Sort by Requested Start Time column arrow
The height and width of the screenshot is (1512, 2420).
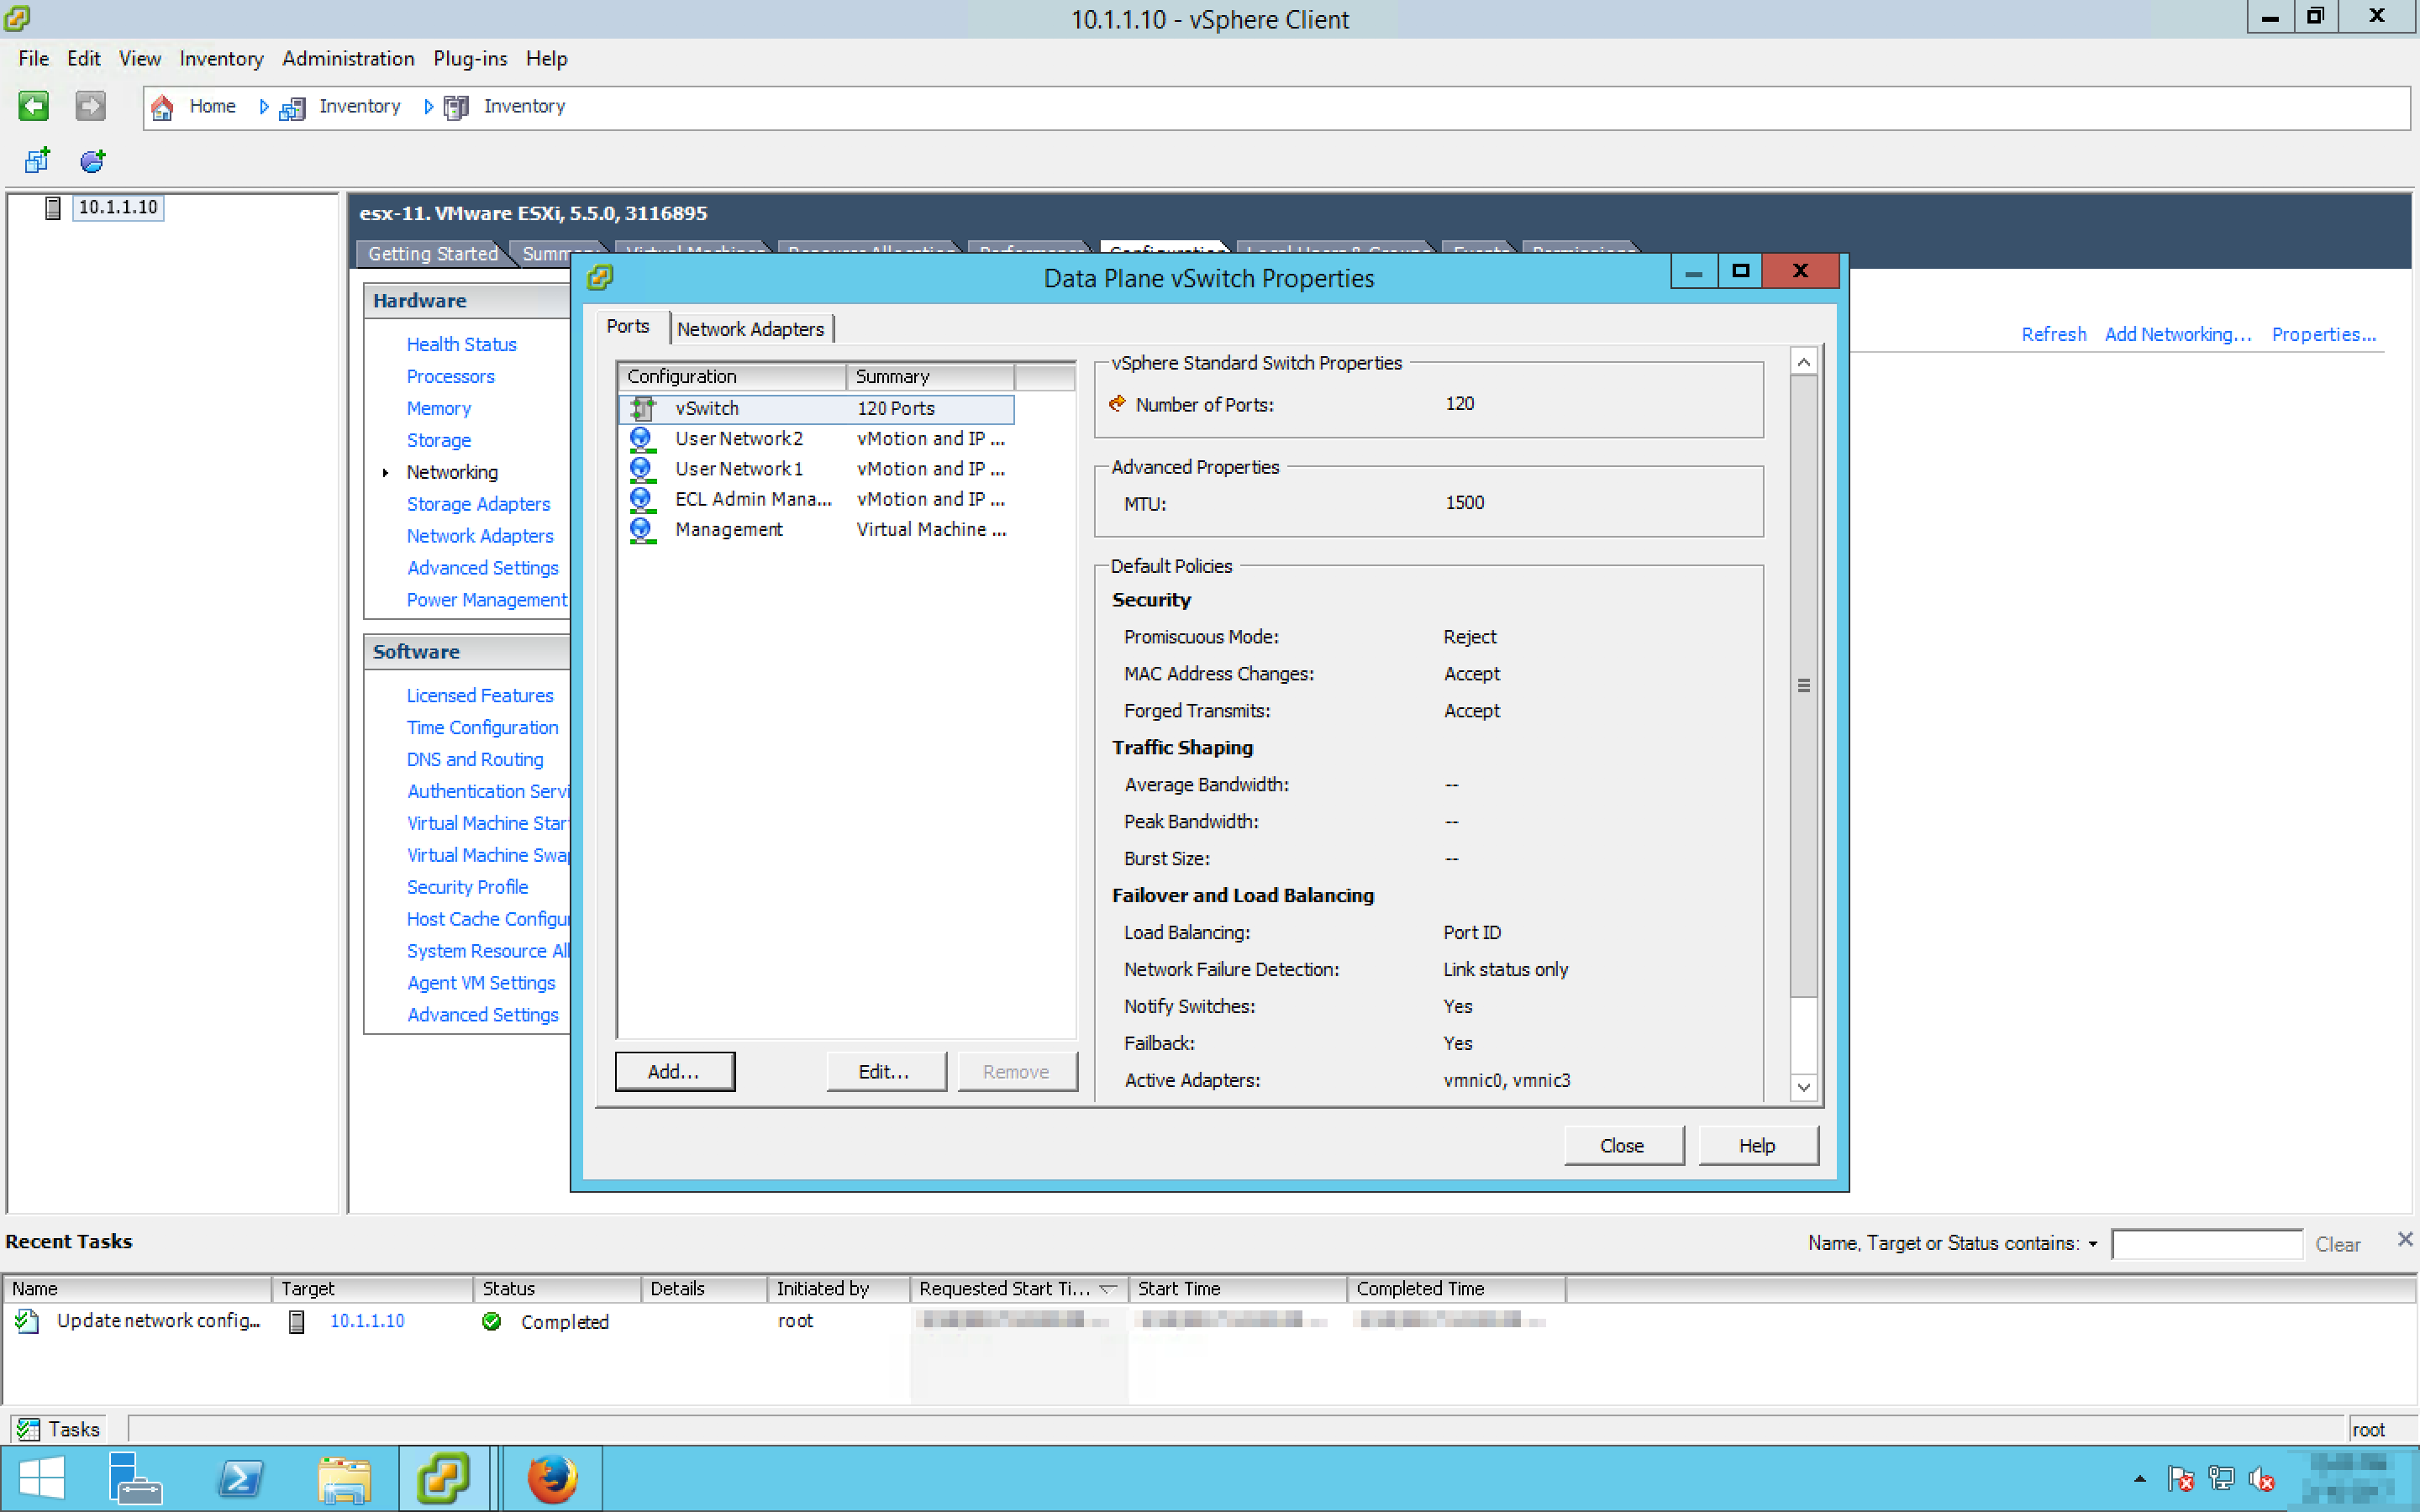pos(1107,1289)
